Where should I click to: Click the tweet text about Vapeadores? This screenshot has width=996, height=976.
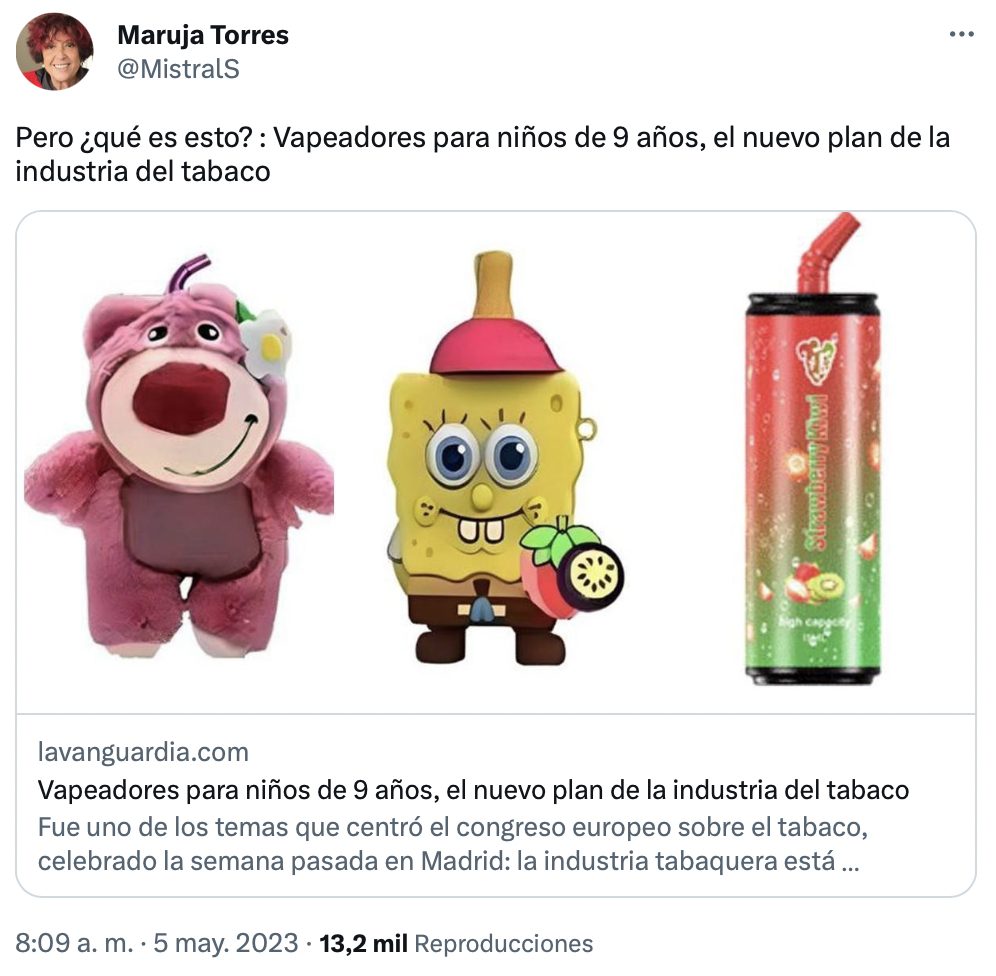point(483,154)
